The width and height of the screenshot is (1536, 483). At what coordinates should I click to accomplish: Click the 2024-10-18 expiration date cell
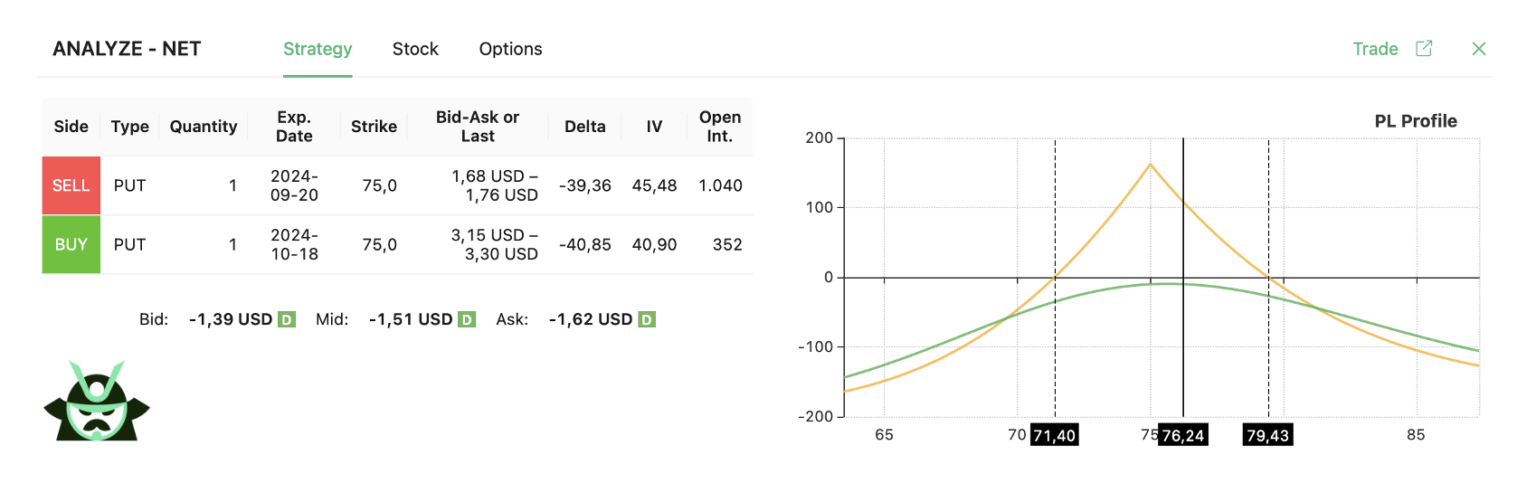click(x=294, y=244)
